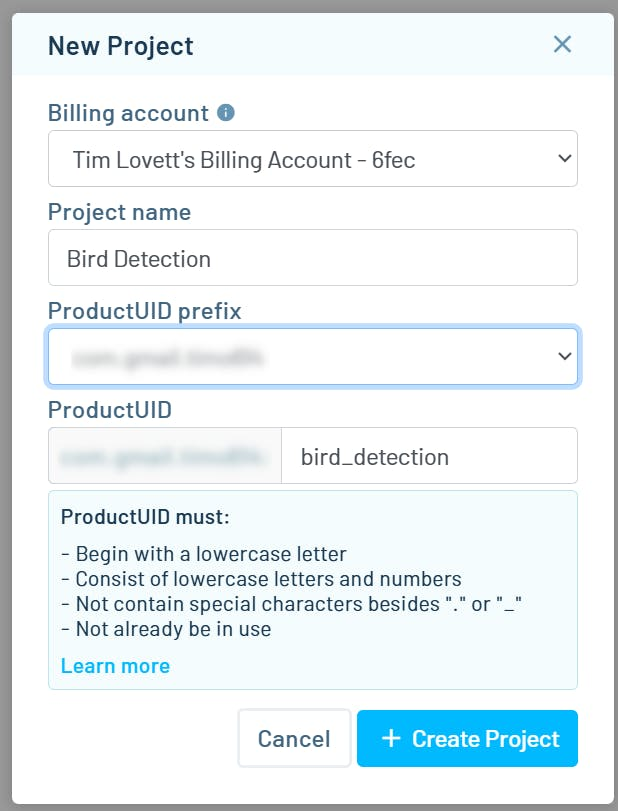
Task: Open the Learn more link
Action: (x=115, y=666)
